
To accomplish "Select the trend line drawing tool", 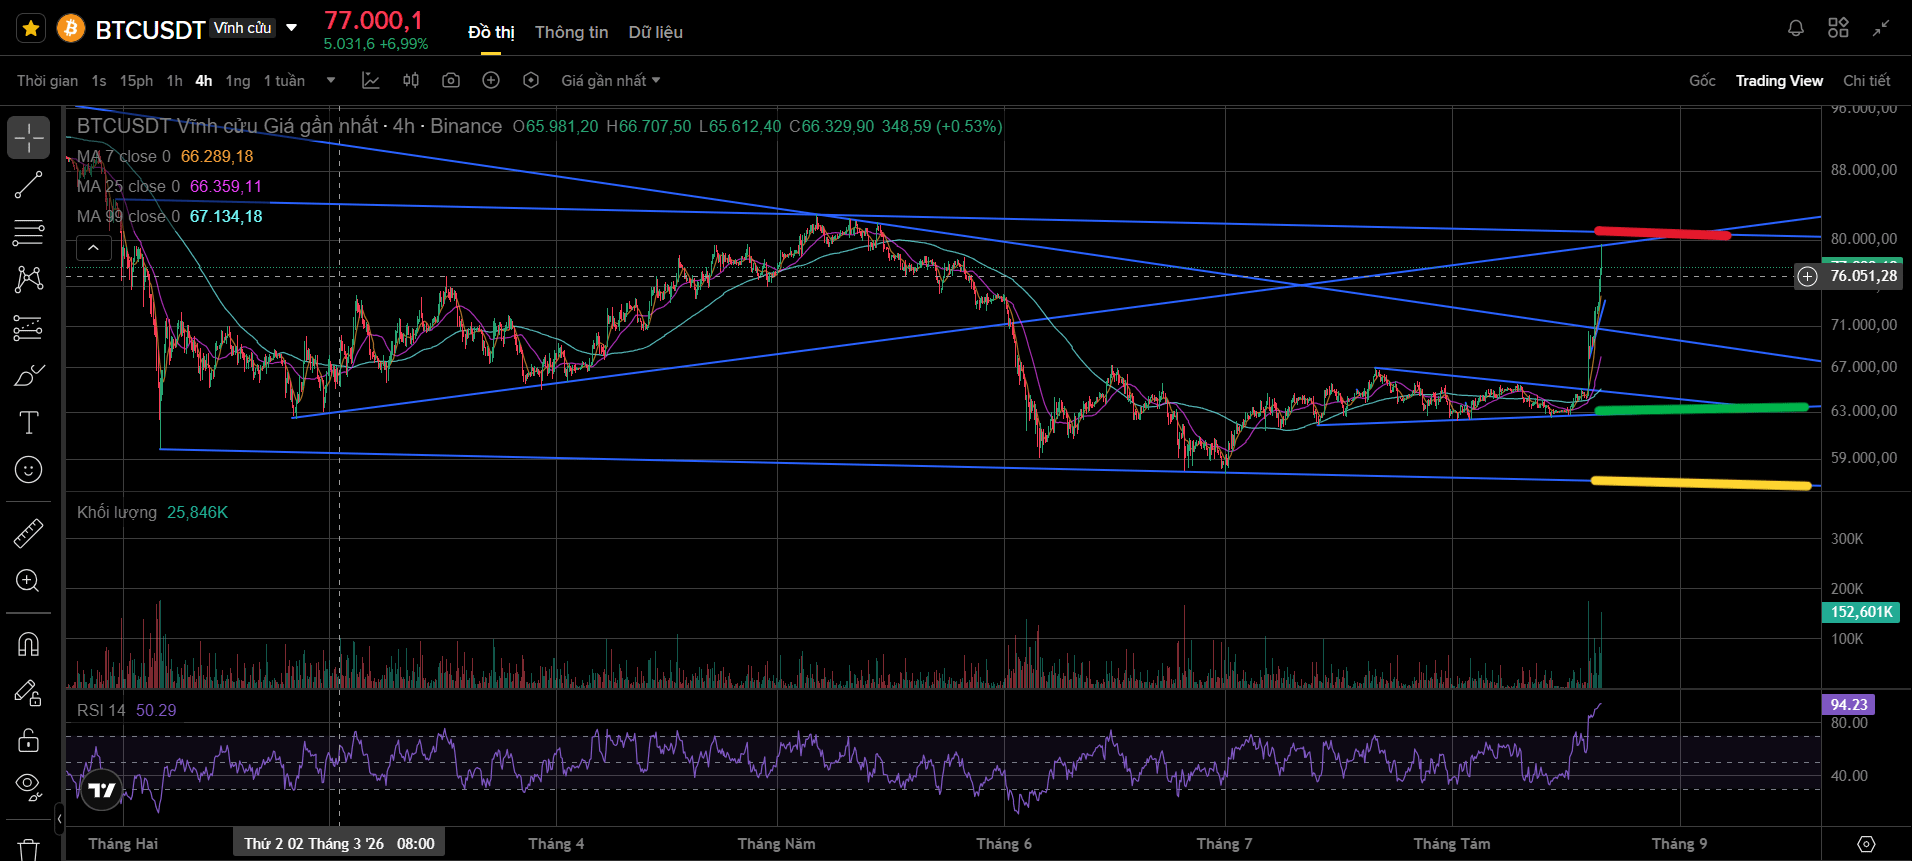I will pyautogui.click(x=29, y=185).
